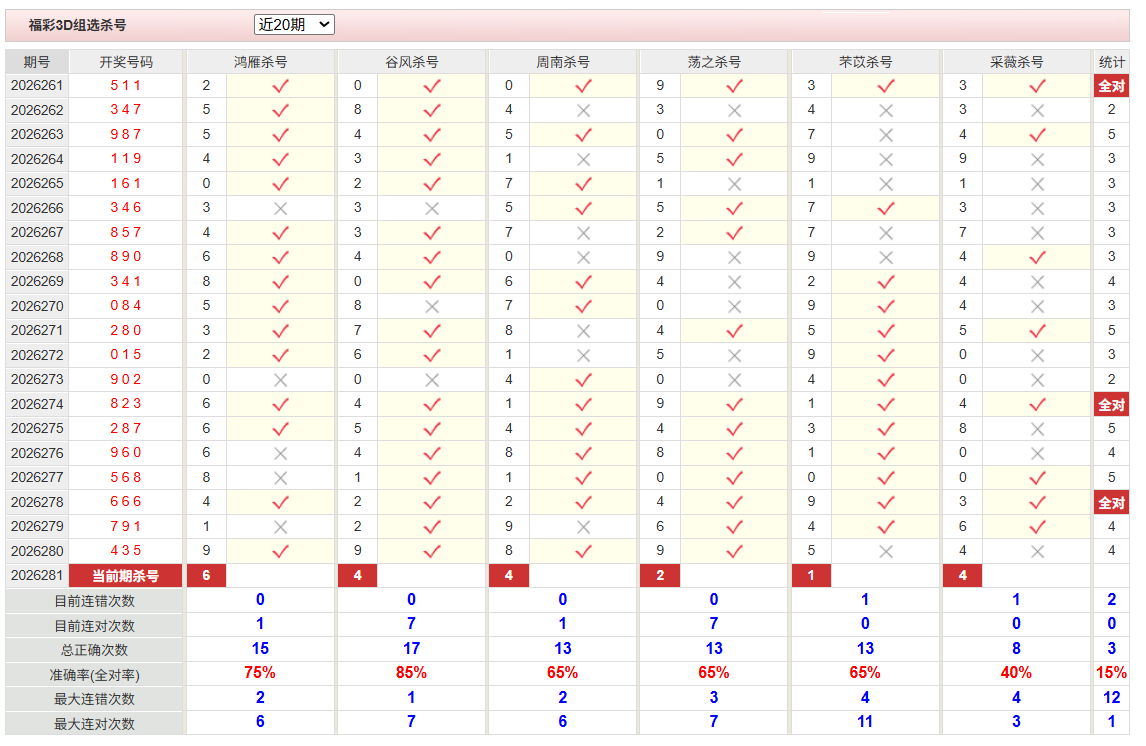Click the 85% accuracy value
Image resolution: width=1146 pixels, height=746 pixels.
tap(411, 673)
